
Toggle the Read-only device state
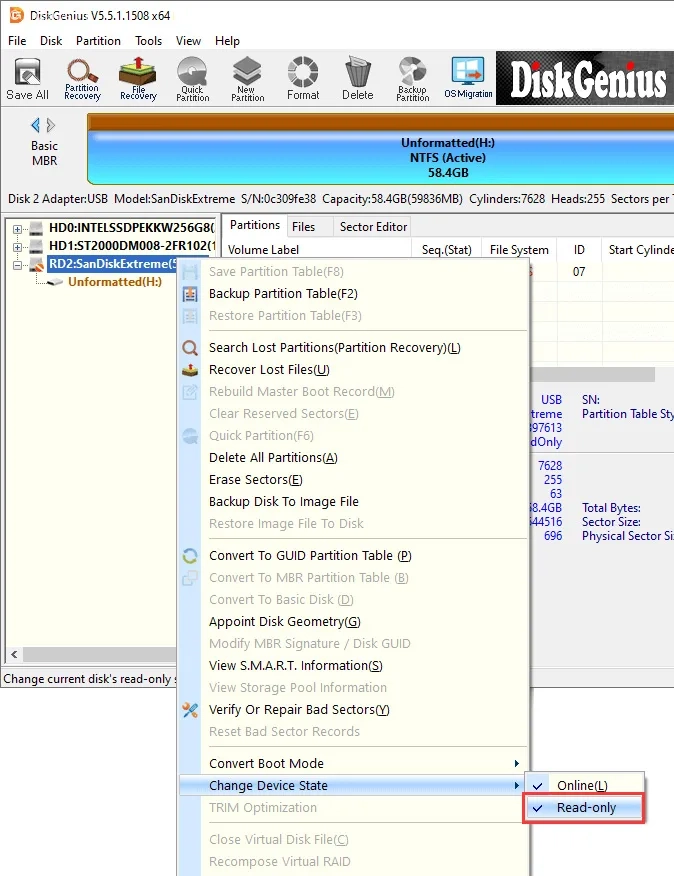tap(586, 808)
